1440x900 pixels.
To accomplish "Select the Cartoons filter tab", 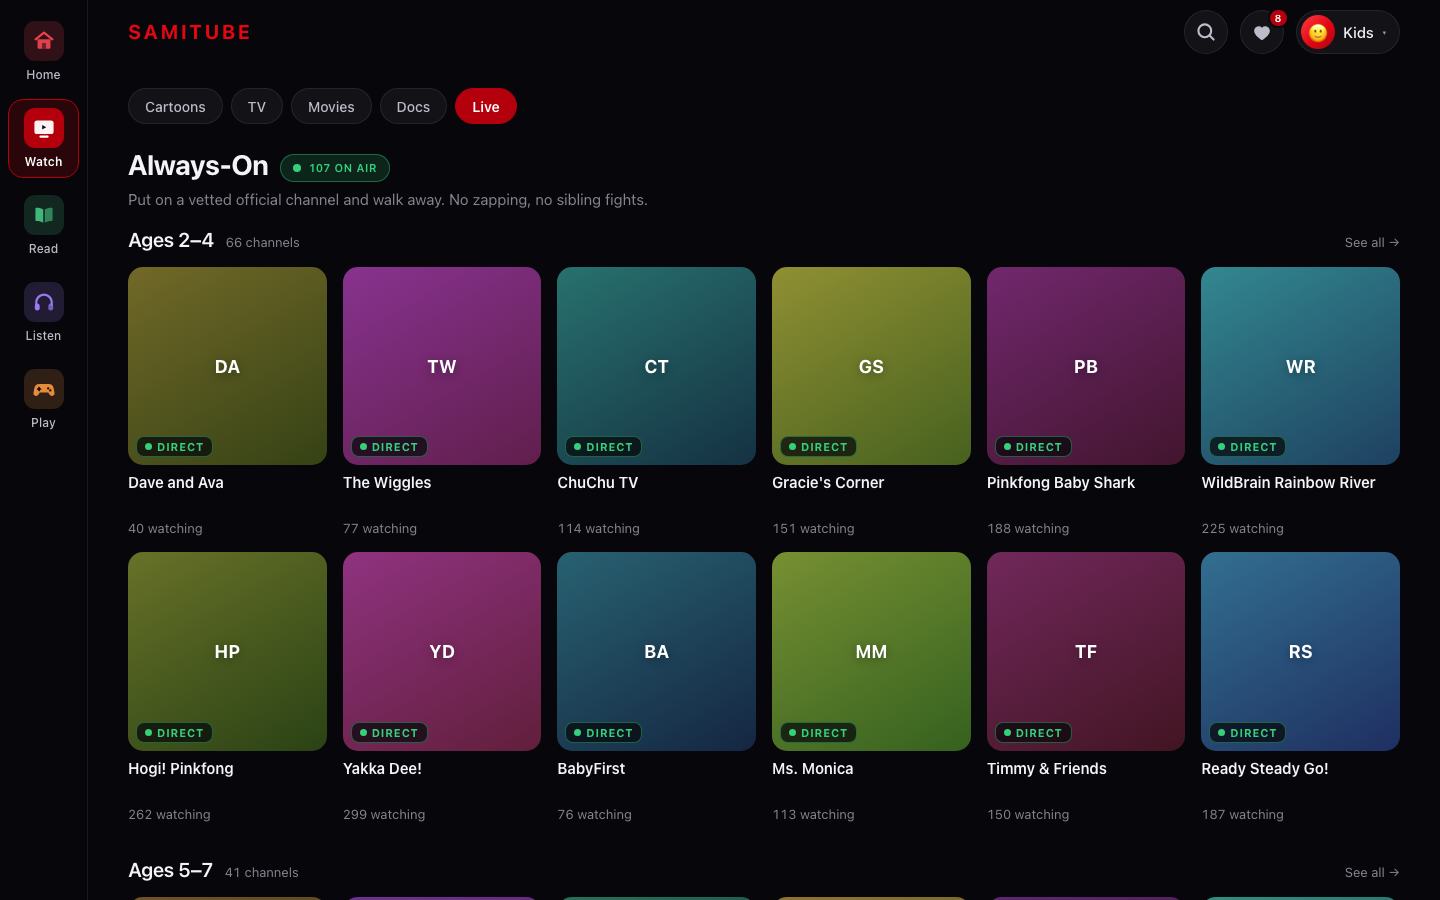I will click(x=175, y=107).
